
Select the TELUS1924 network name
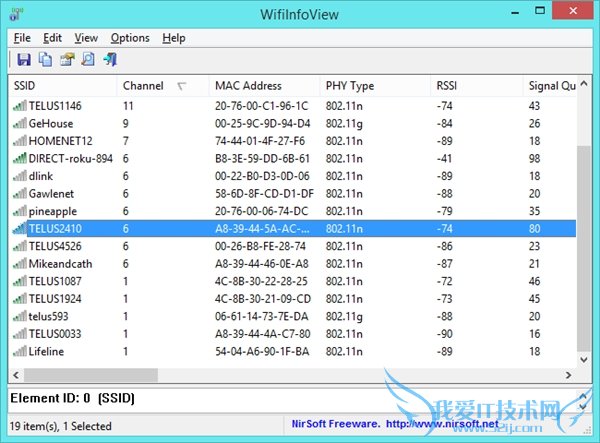pos(55,299)
